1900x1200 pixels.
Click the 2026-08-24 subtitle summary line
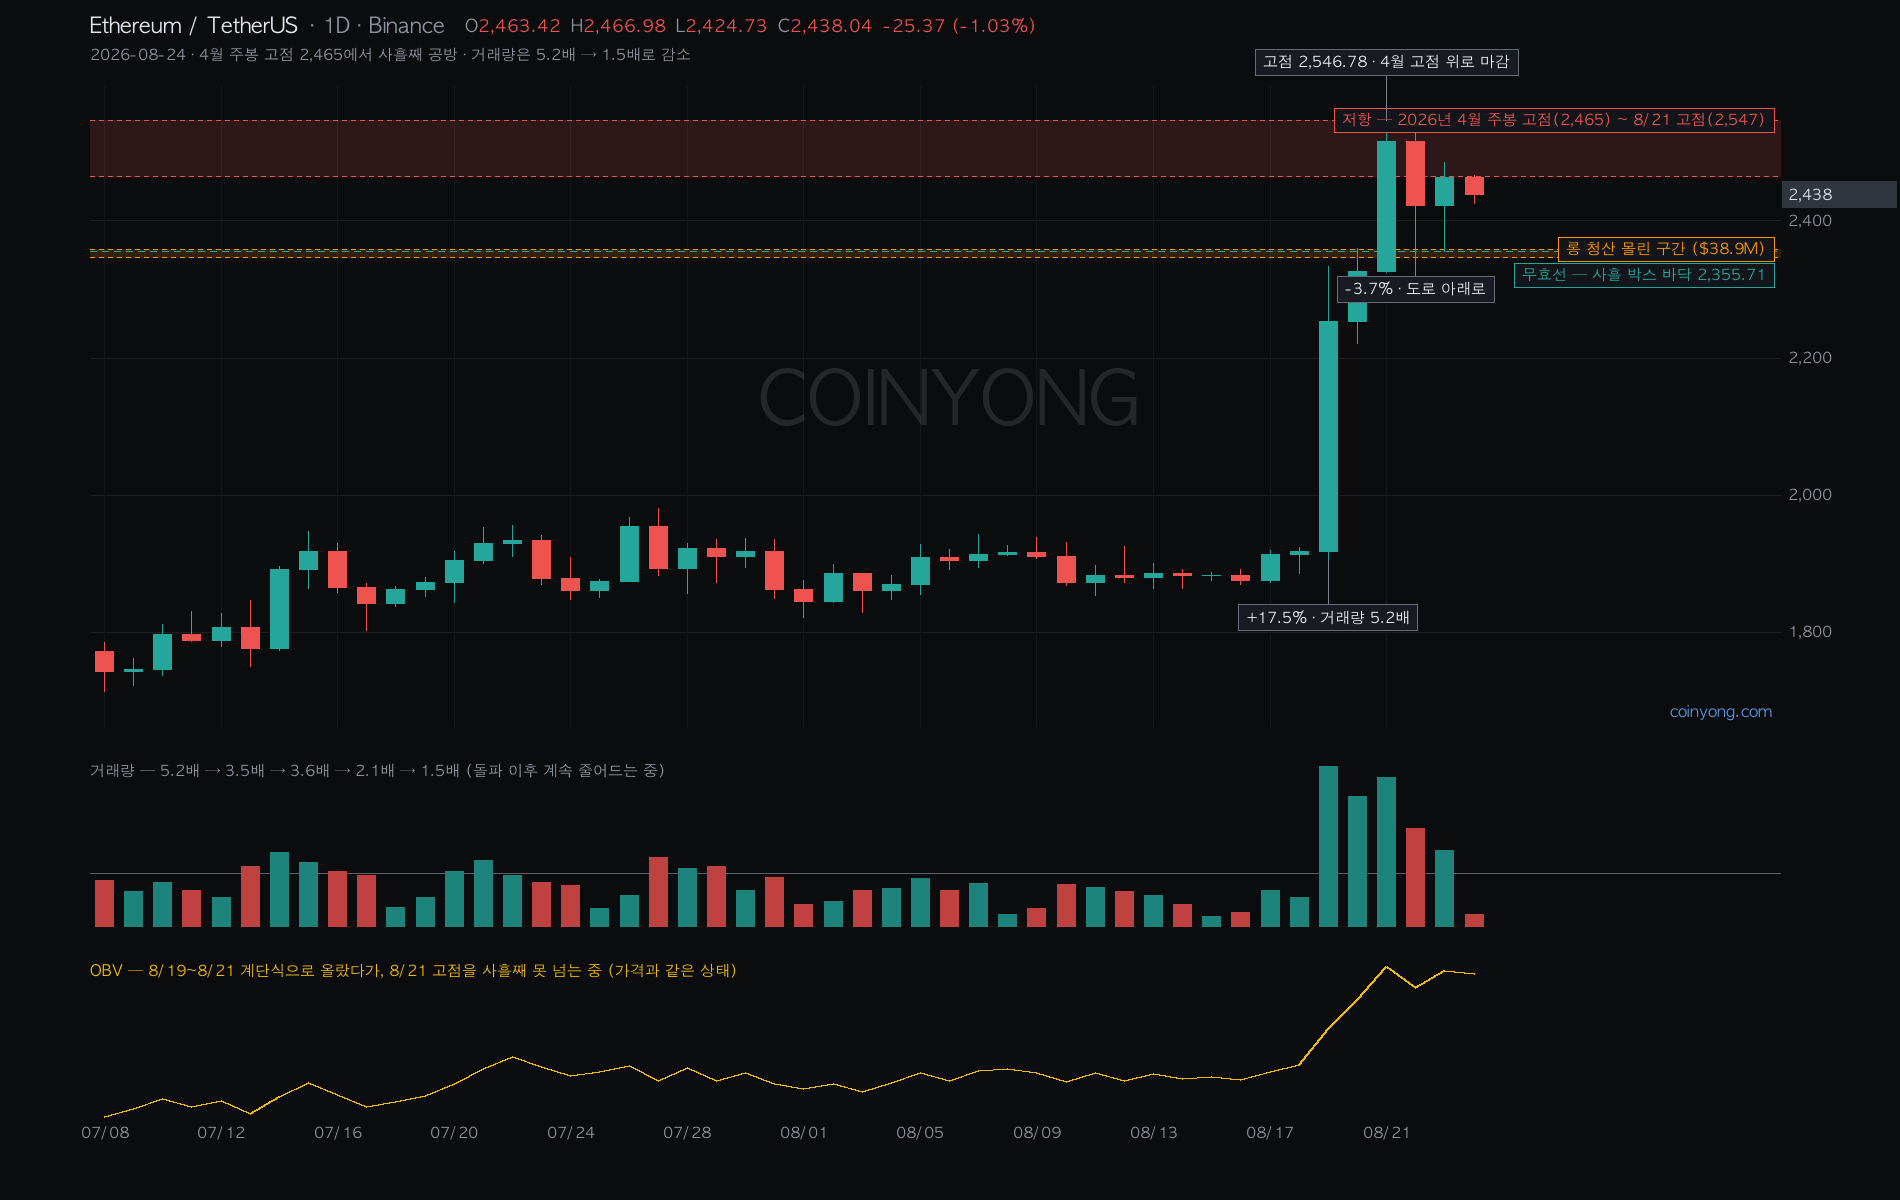390,54
